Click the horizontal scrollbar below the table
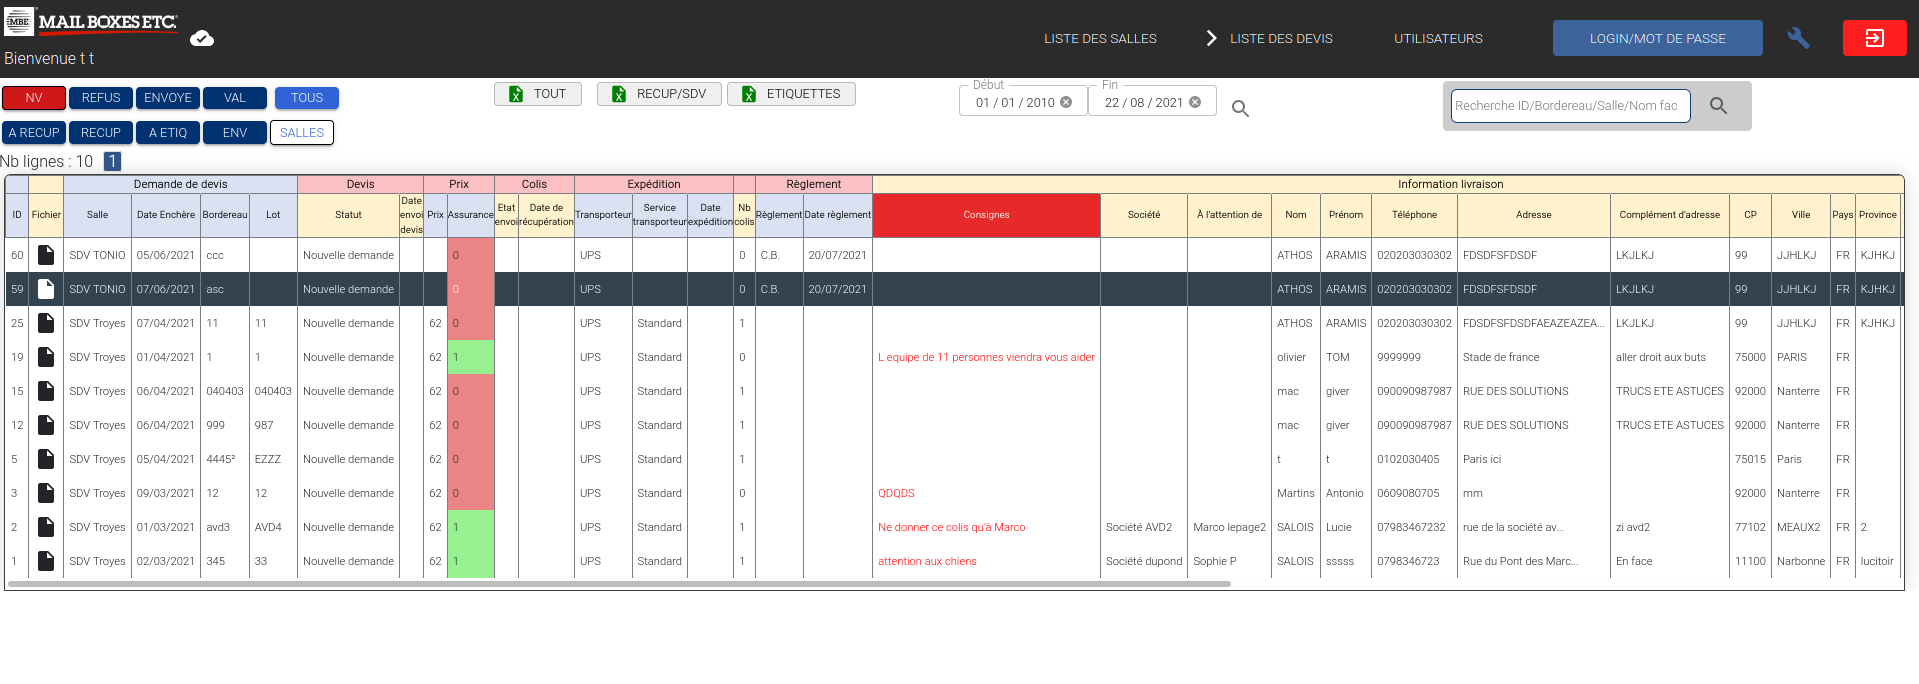 pos(618,584)
